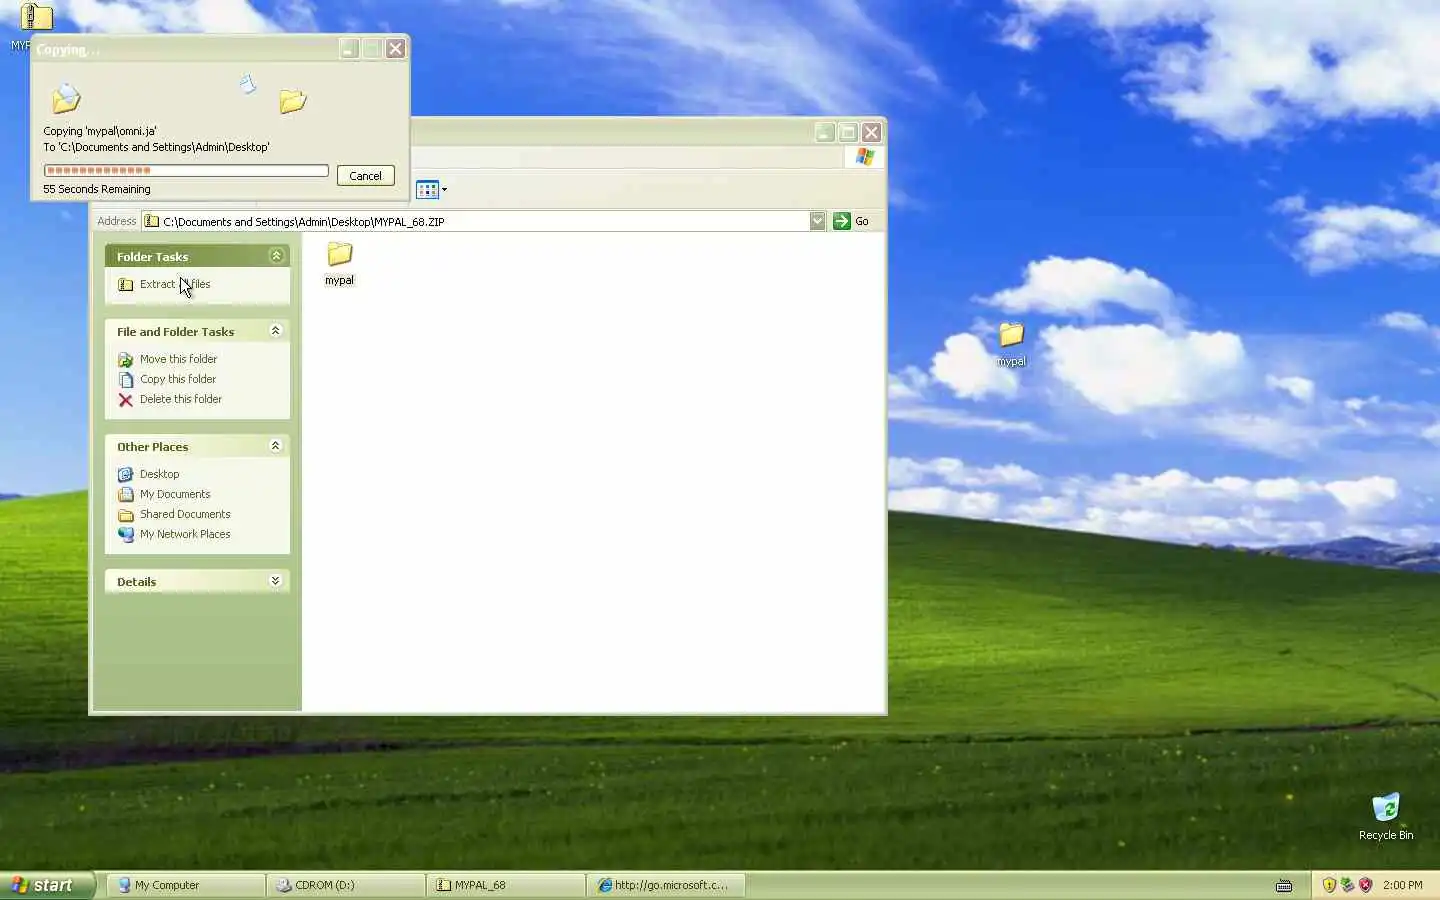
Task: Click Desktop icon in Other Places
Action: click(x=125, y=474)
